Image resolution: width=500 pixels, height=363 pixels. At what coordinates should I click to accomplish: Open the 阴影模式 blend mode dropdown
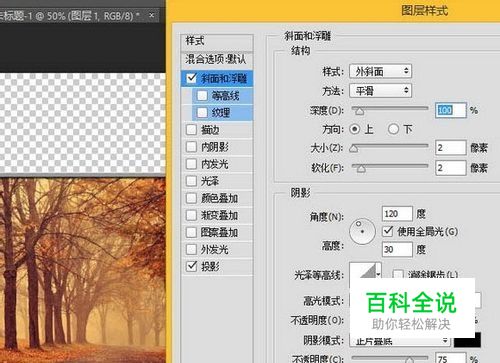[x=400, y=341]
